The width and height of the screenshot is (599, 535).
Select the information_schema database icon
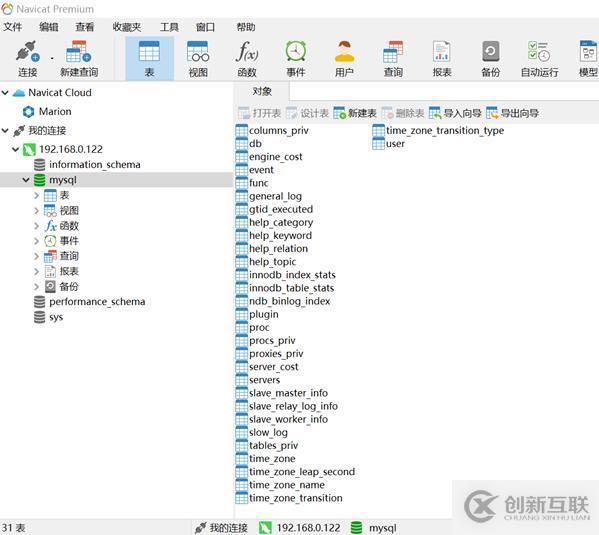39,165
